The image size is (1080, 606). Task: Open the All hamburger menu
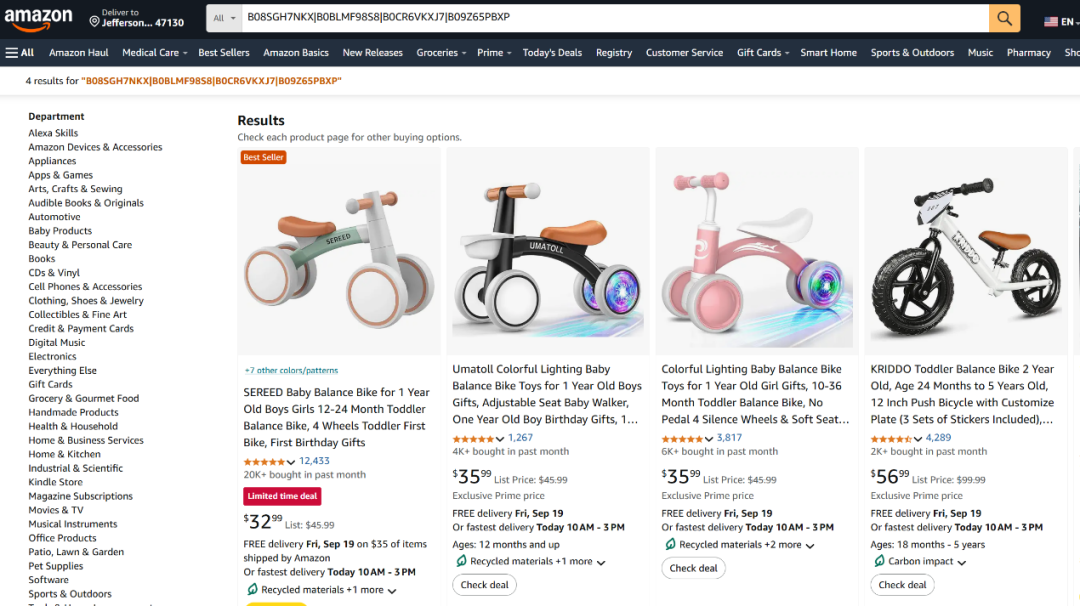click(20, 52)
